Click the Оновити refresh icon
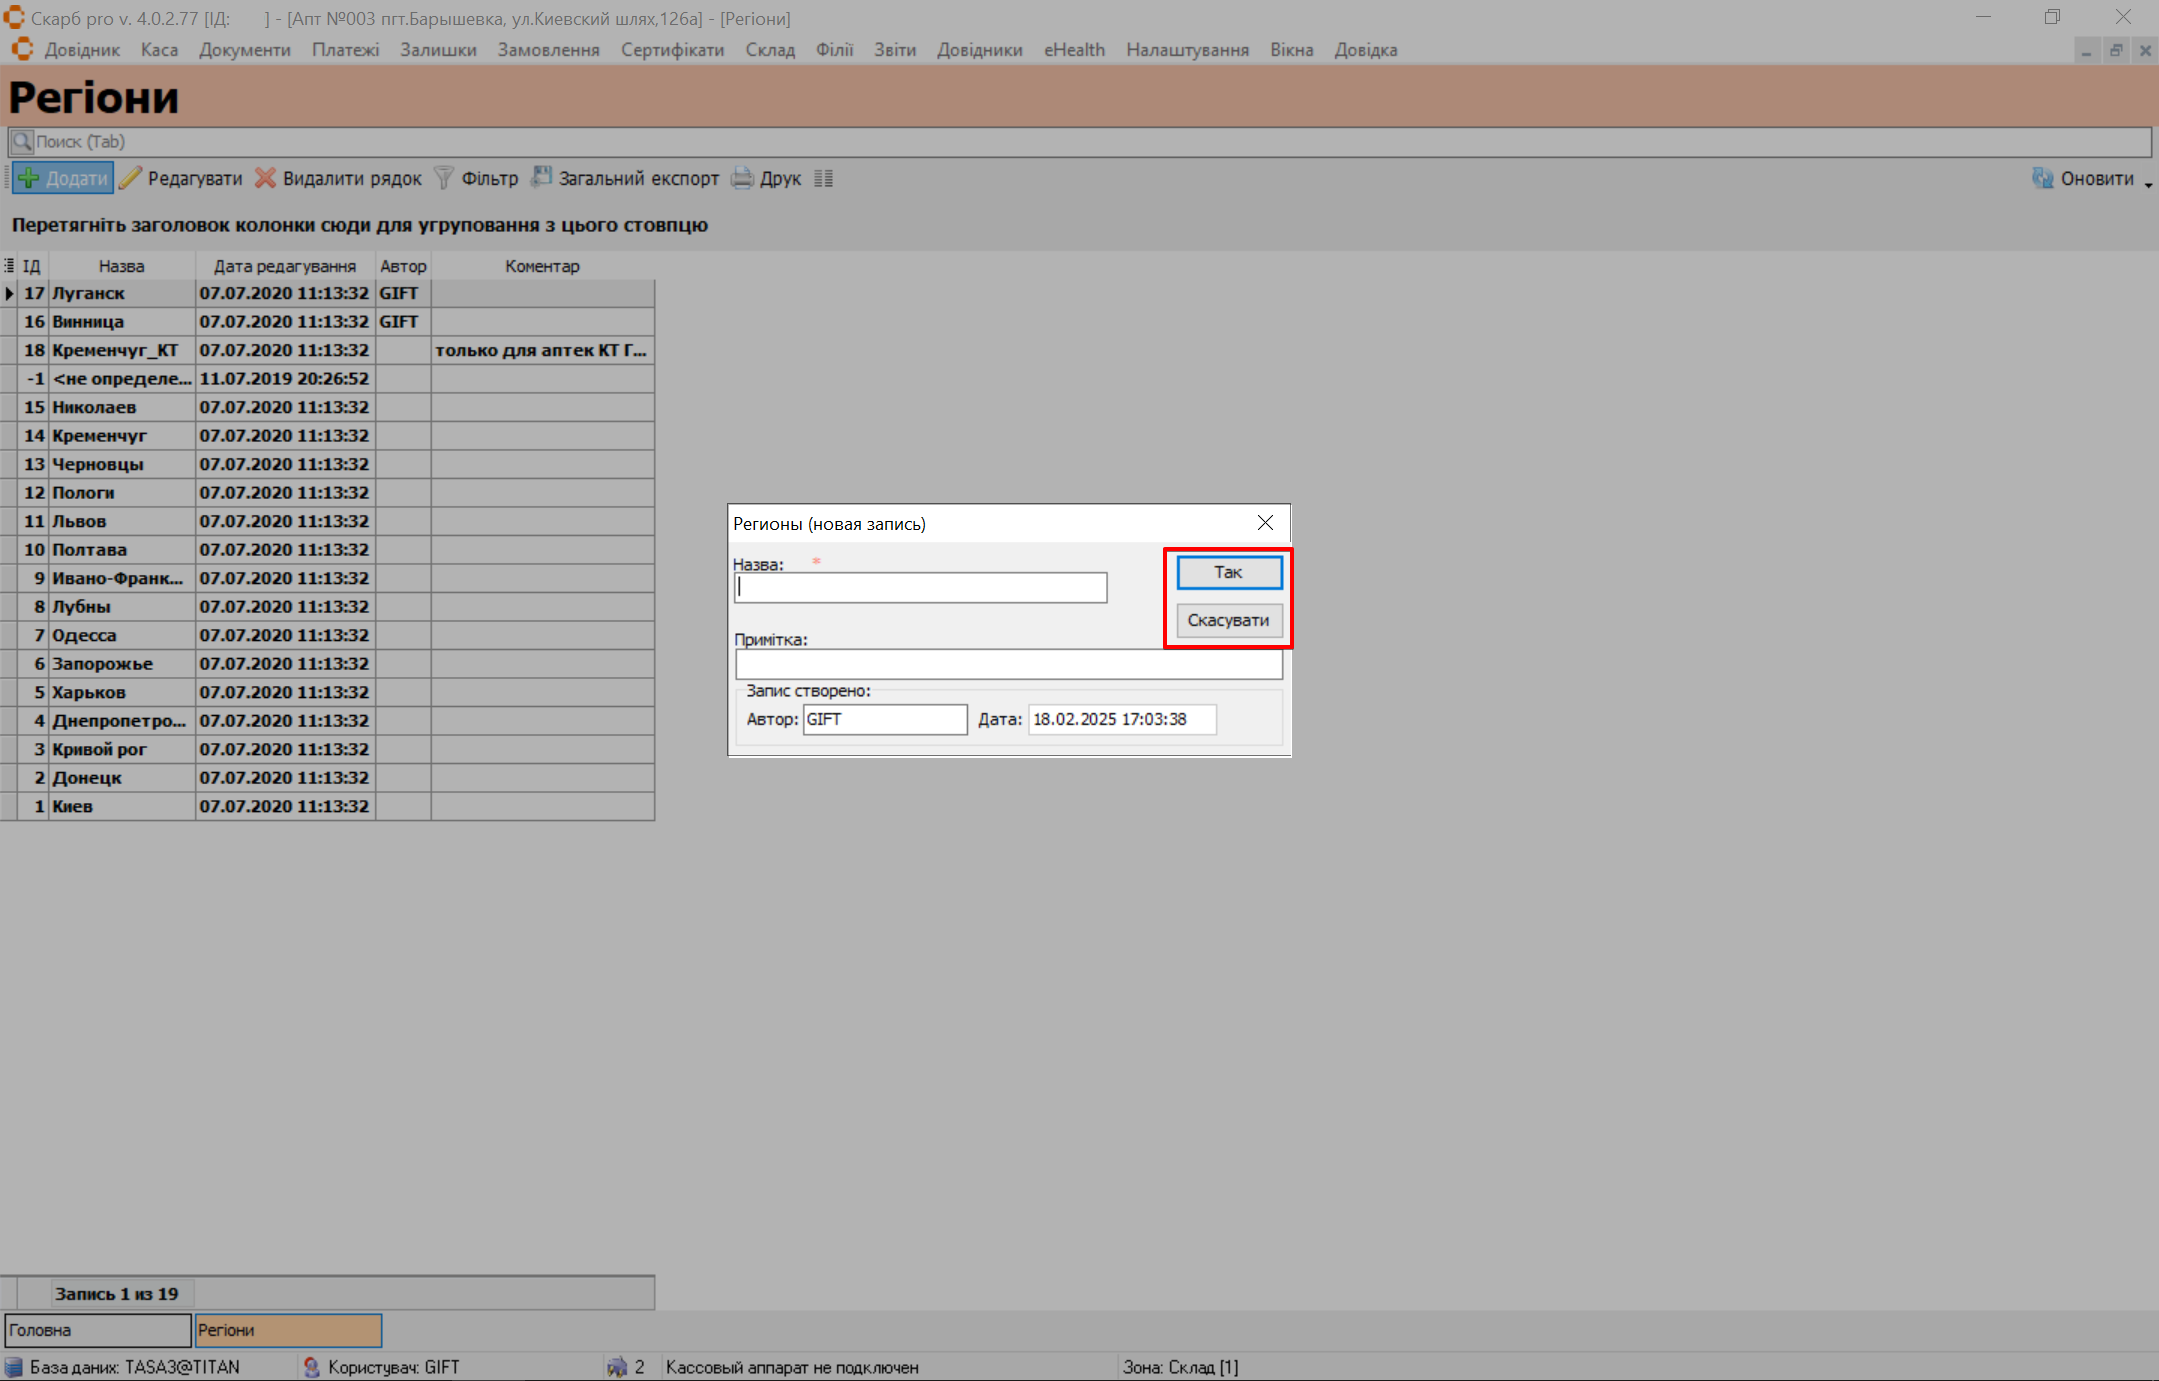The height and width of the screenshot is (1381, 2159). pos(2043,179)
